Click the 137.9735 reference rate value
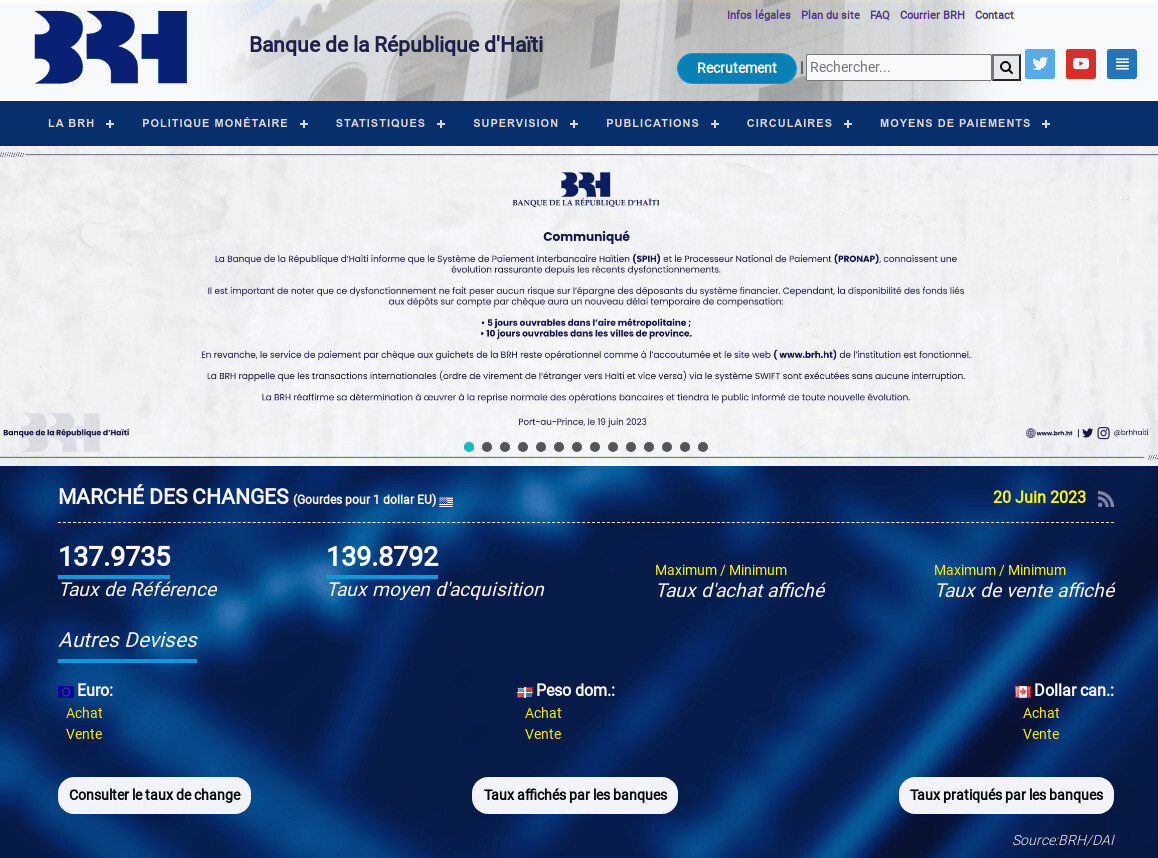 tap(114, 557)
